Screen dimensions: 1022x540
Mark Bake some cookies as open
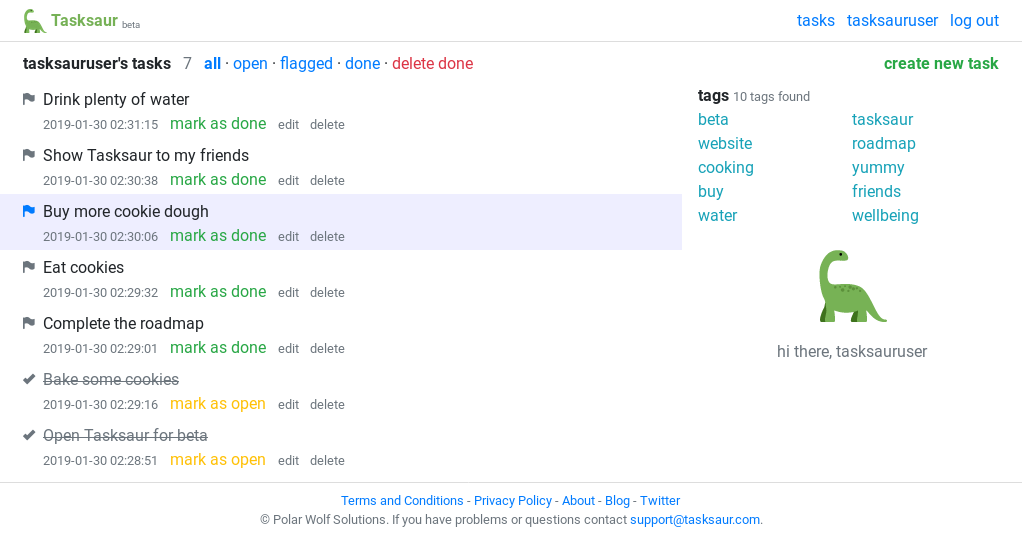218,404
